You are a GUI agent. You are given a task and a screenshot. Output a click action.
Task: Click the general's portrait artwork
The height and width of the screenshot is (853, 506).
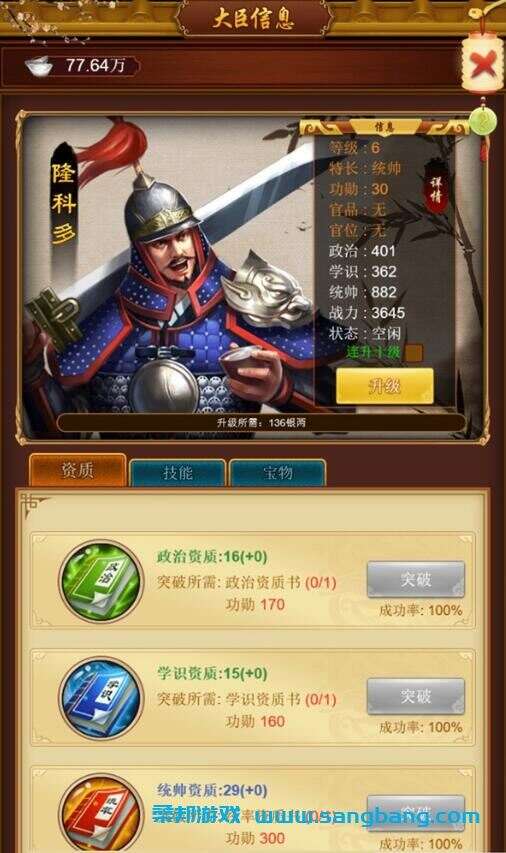(169, 277)
